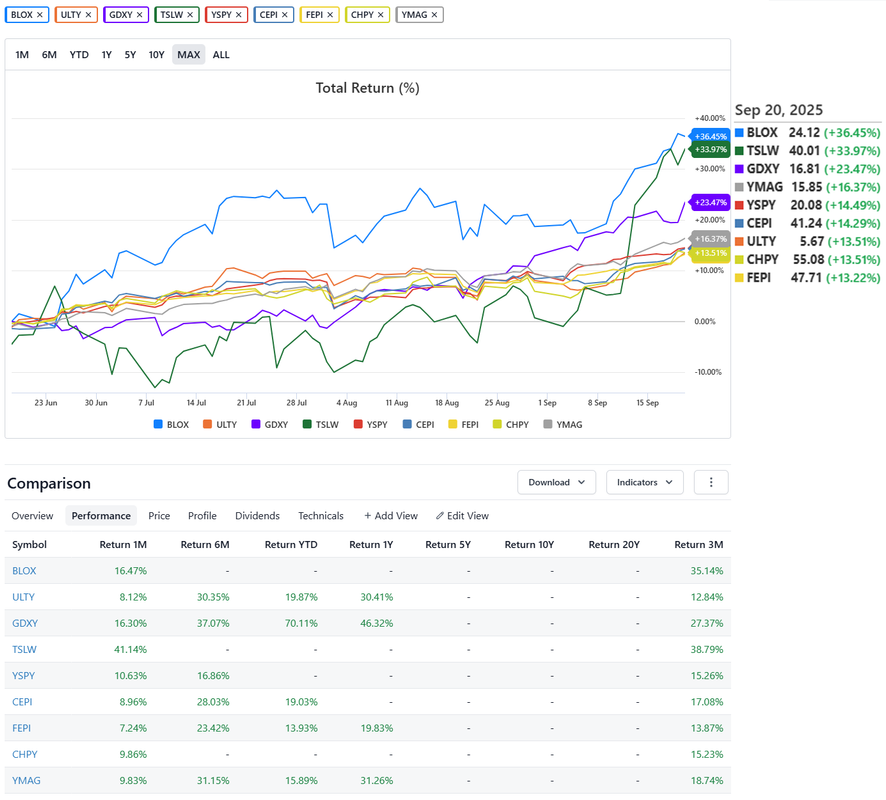Sort by the Return 6M column header

click(205, 545)
